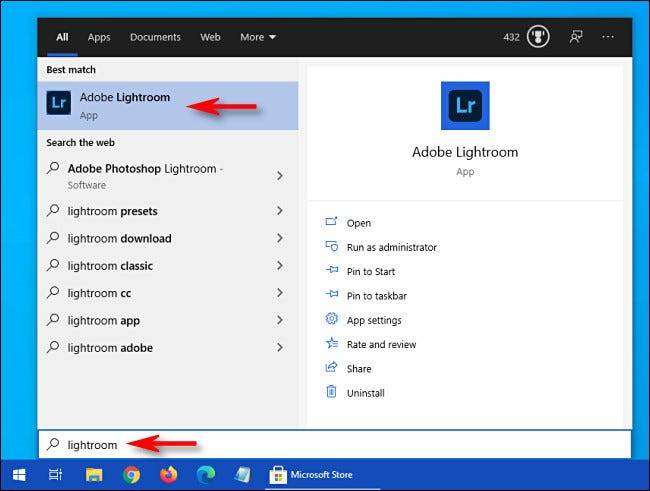Screen dimensions: 650x491
Task: Open Firefox from the taskbar
Action: (168, 474)
